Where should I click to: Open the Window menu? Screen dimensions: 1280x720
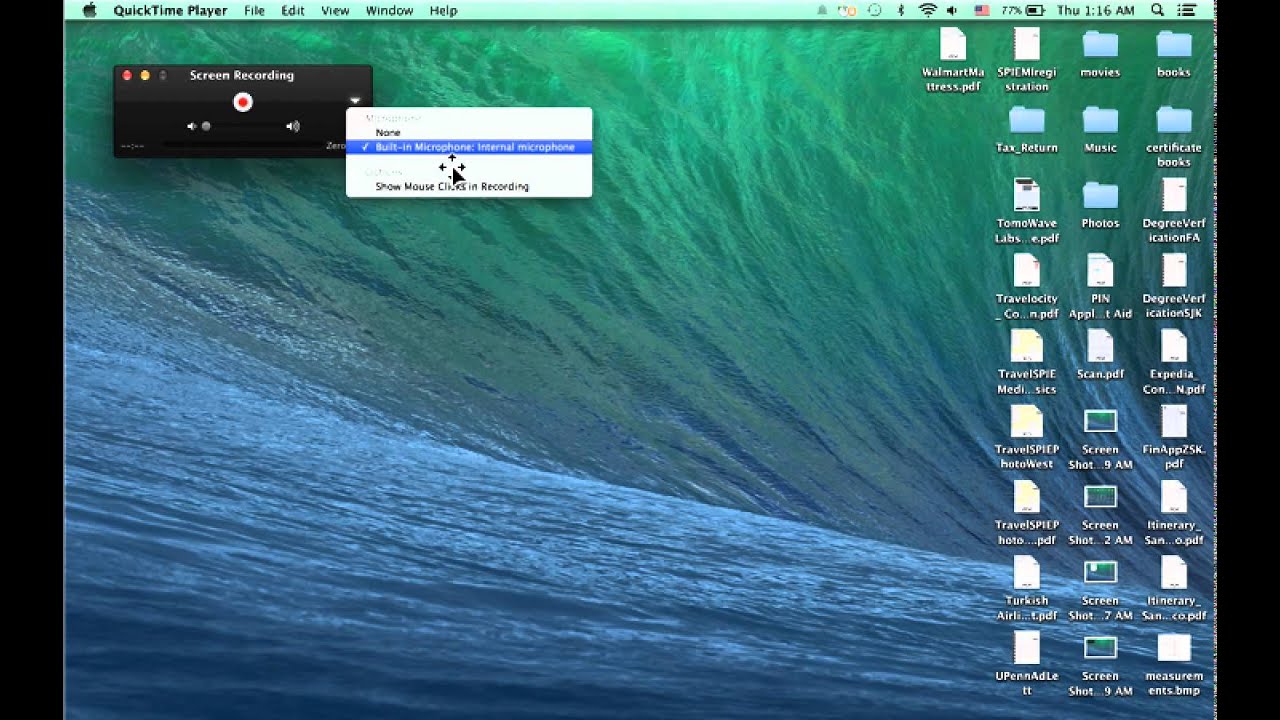click(389, 10)
